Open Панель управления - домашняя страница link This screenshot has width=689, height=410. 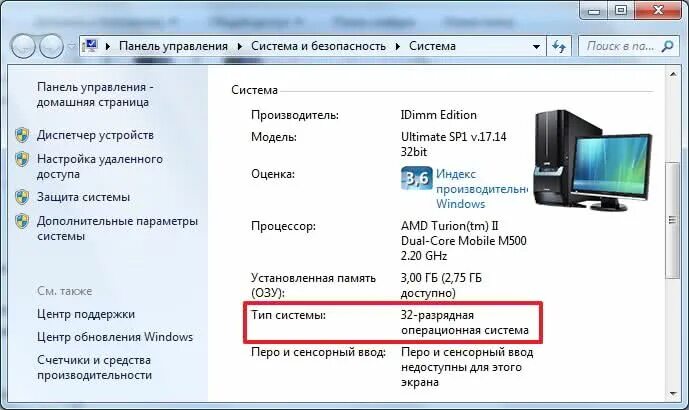coord(95,94)
